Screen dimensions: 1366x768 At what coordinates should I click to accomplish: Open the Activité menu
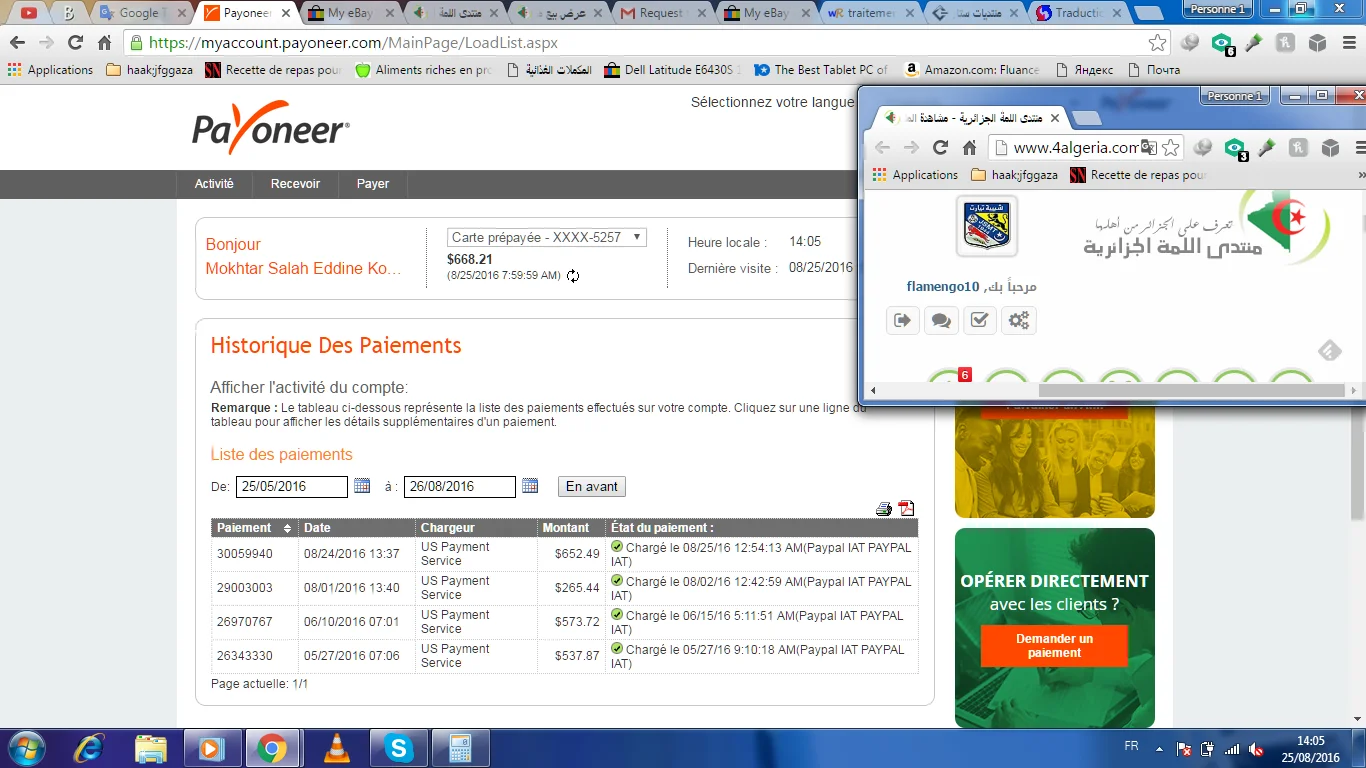214,184
